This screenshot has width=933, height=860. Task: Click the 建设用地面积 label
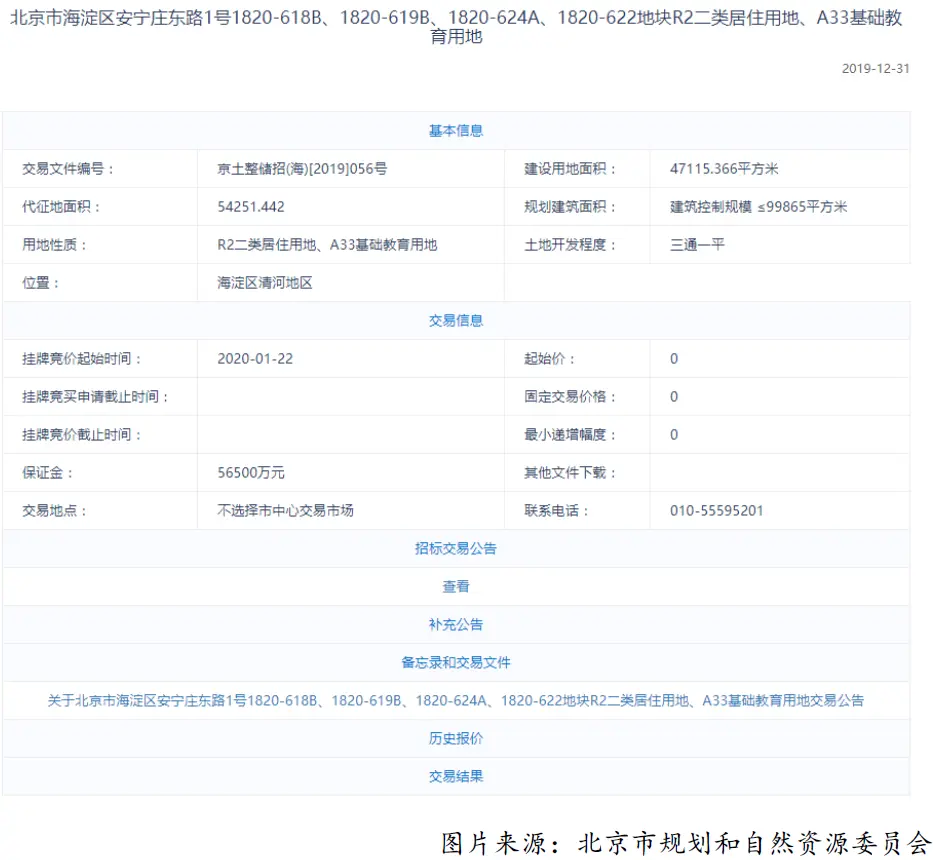point(570,169)
